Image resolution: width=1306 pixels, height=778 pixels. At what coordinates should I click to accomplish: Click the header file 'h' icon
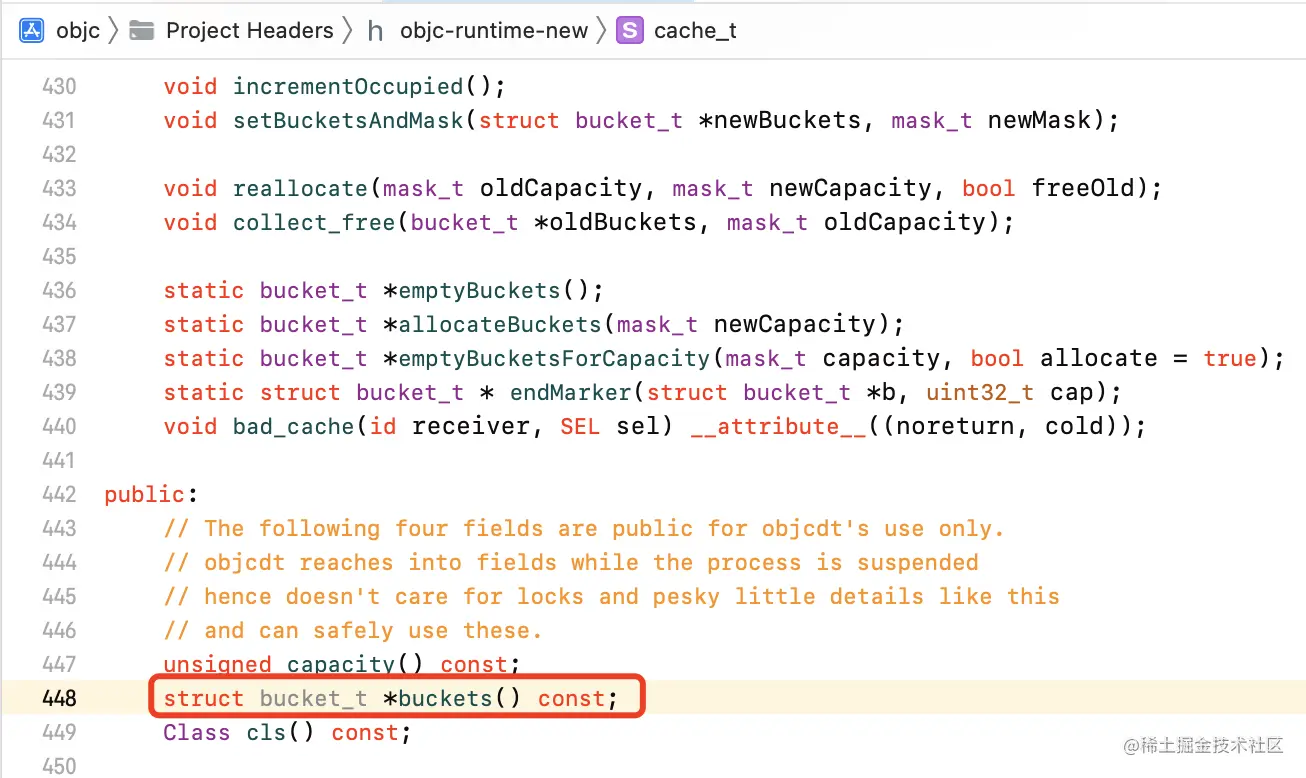375,30
